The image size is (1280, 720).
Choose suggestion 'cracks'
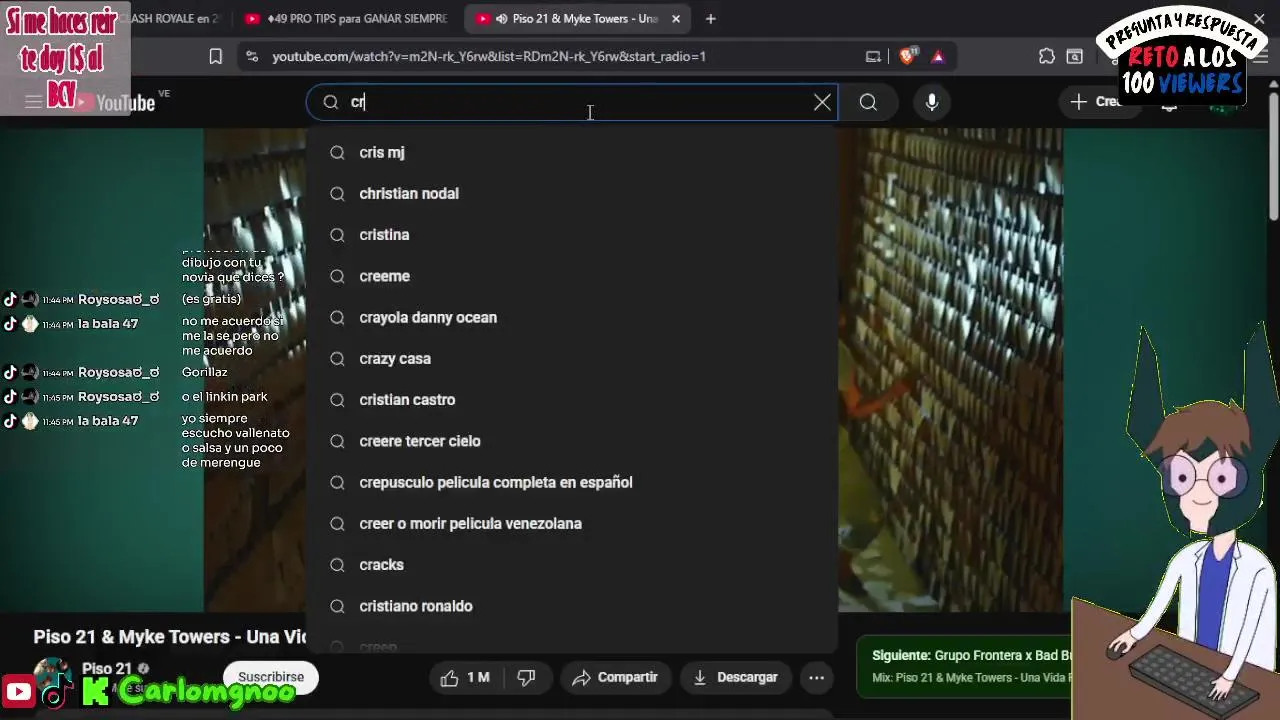coord(572,565)
